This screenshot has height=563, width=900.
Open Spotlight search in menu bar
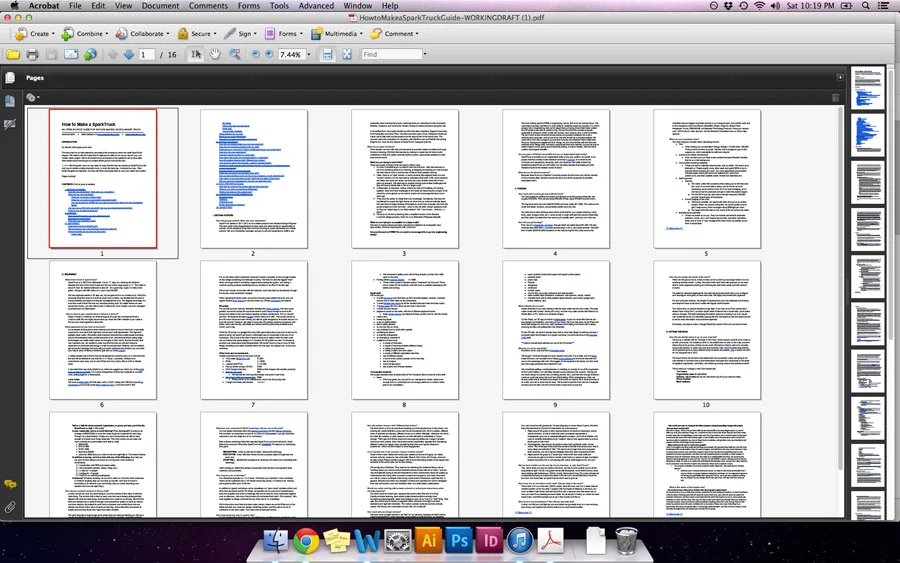click(866, 6)
